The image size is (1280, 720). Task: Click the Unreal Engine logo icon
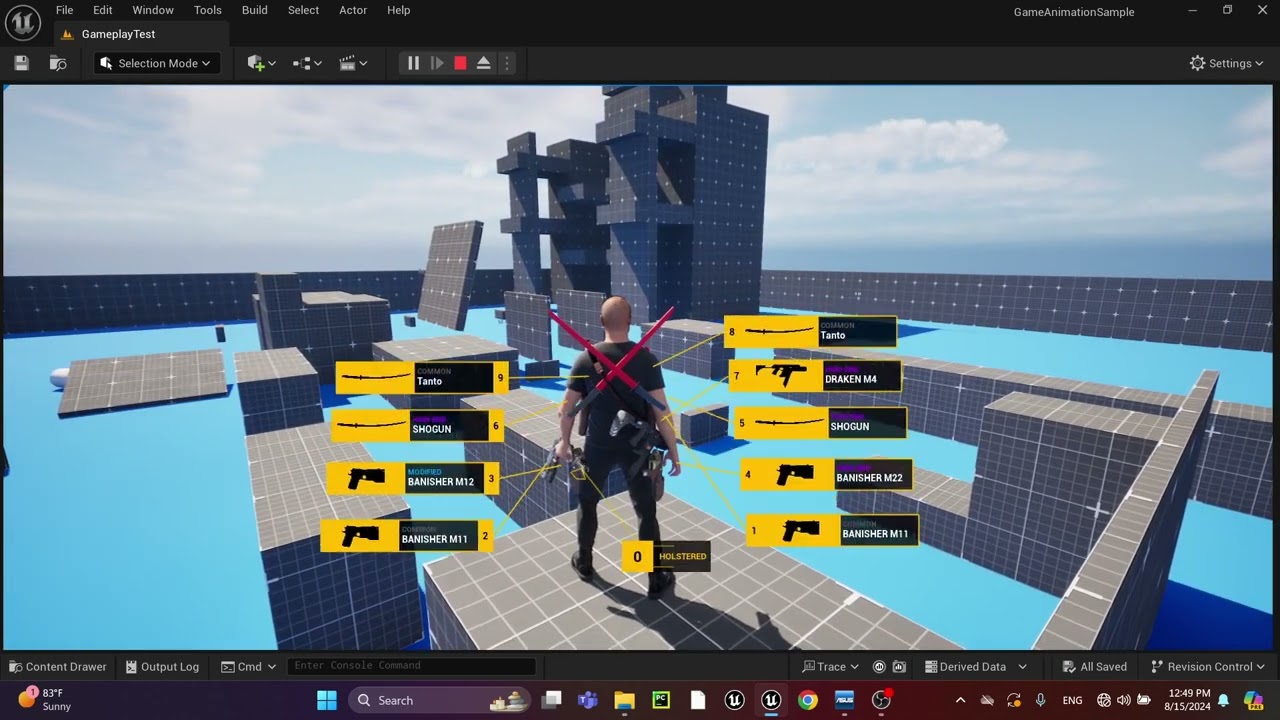click(x=22, y=21)
